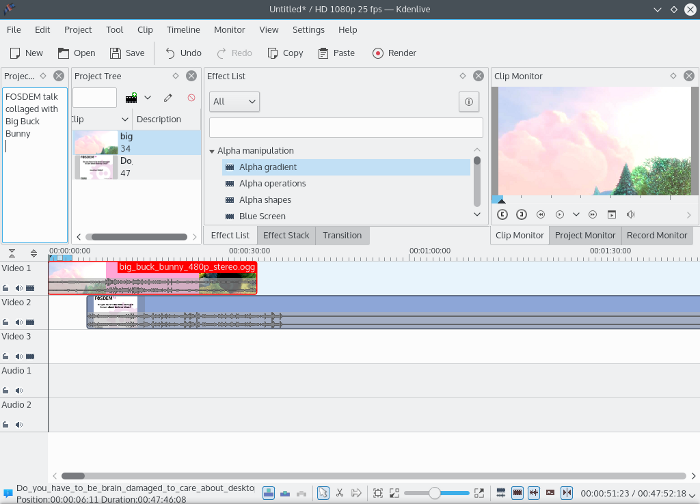The width and height of the screenshot is (700, 504).
Task: Click the Save button
Action: (127, 53)
